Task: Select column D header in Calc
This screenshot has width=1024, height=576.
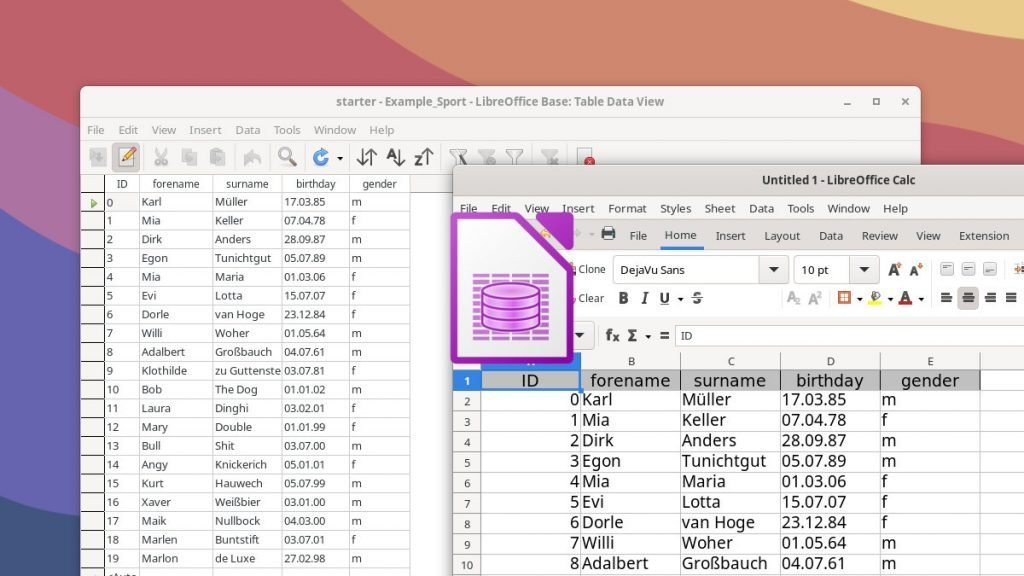Action: coord(830,361)
